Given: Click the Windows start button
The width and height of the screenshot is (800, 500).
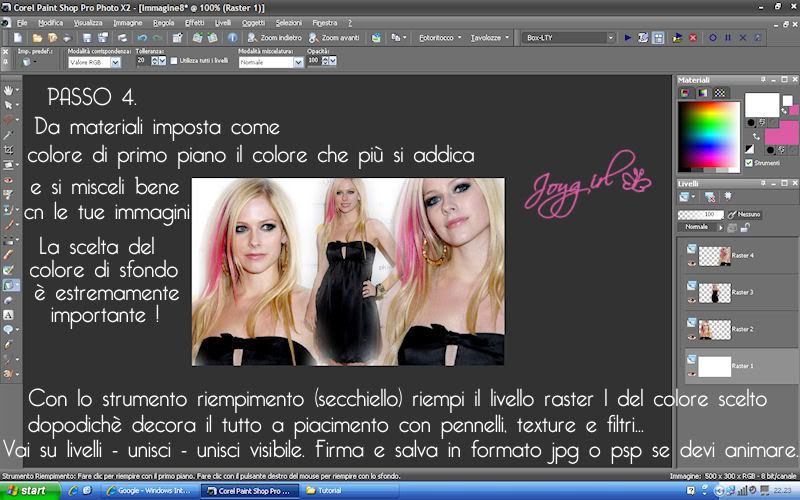Looking at the screenshot, I should [x=30, y=491].
